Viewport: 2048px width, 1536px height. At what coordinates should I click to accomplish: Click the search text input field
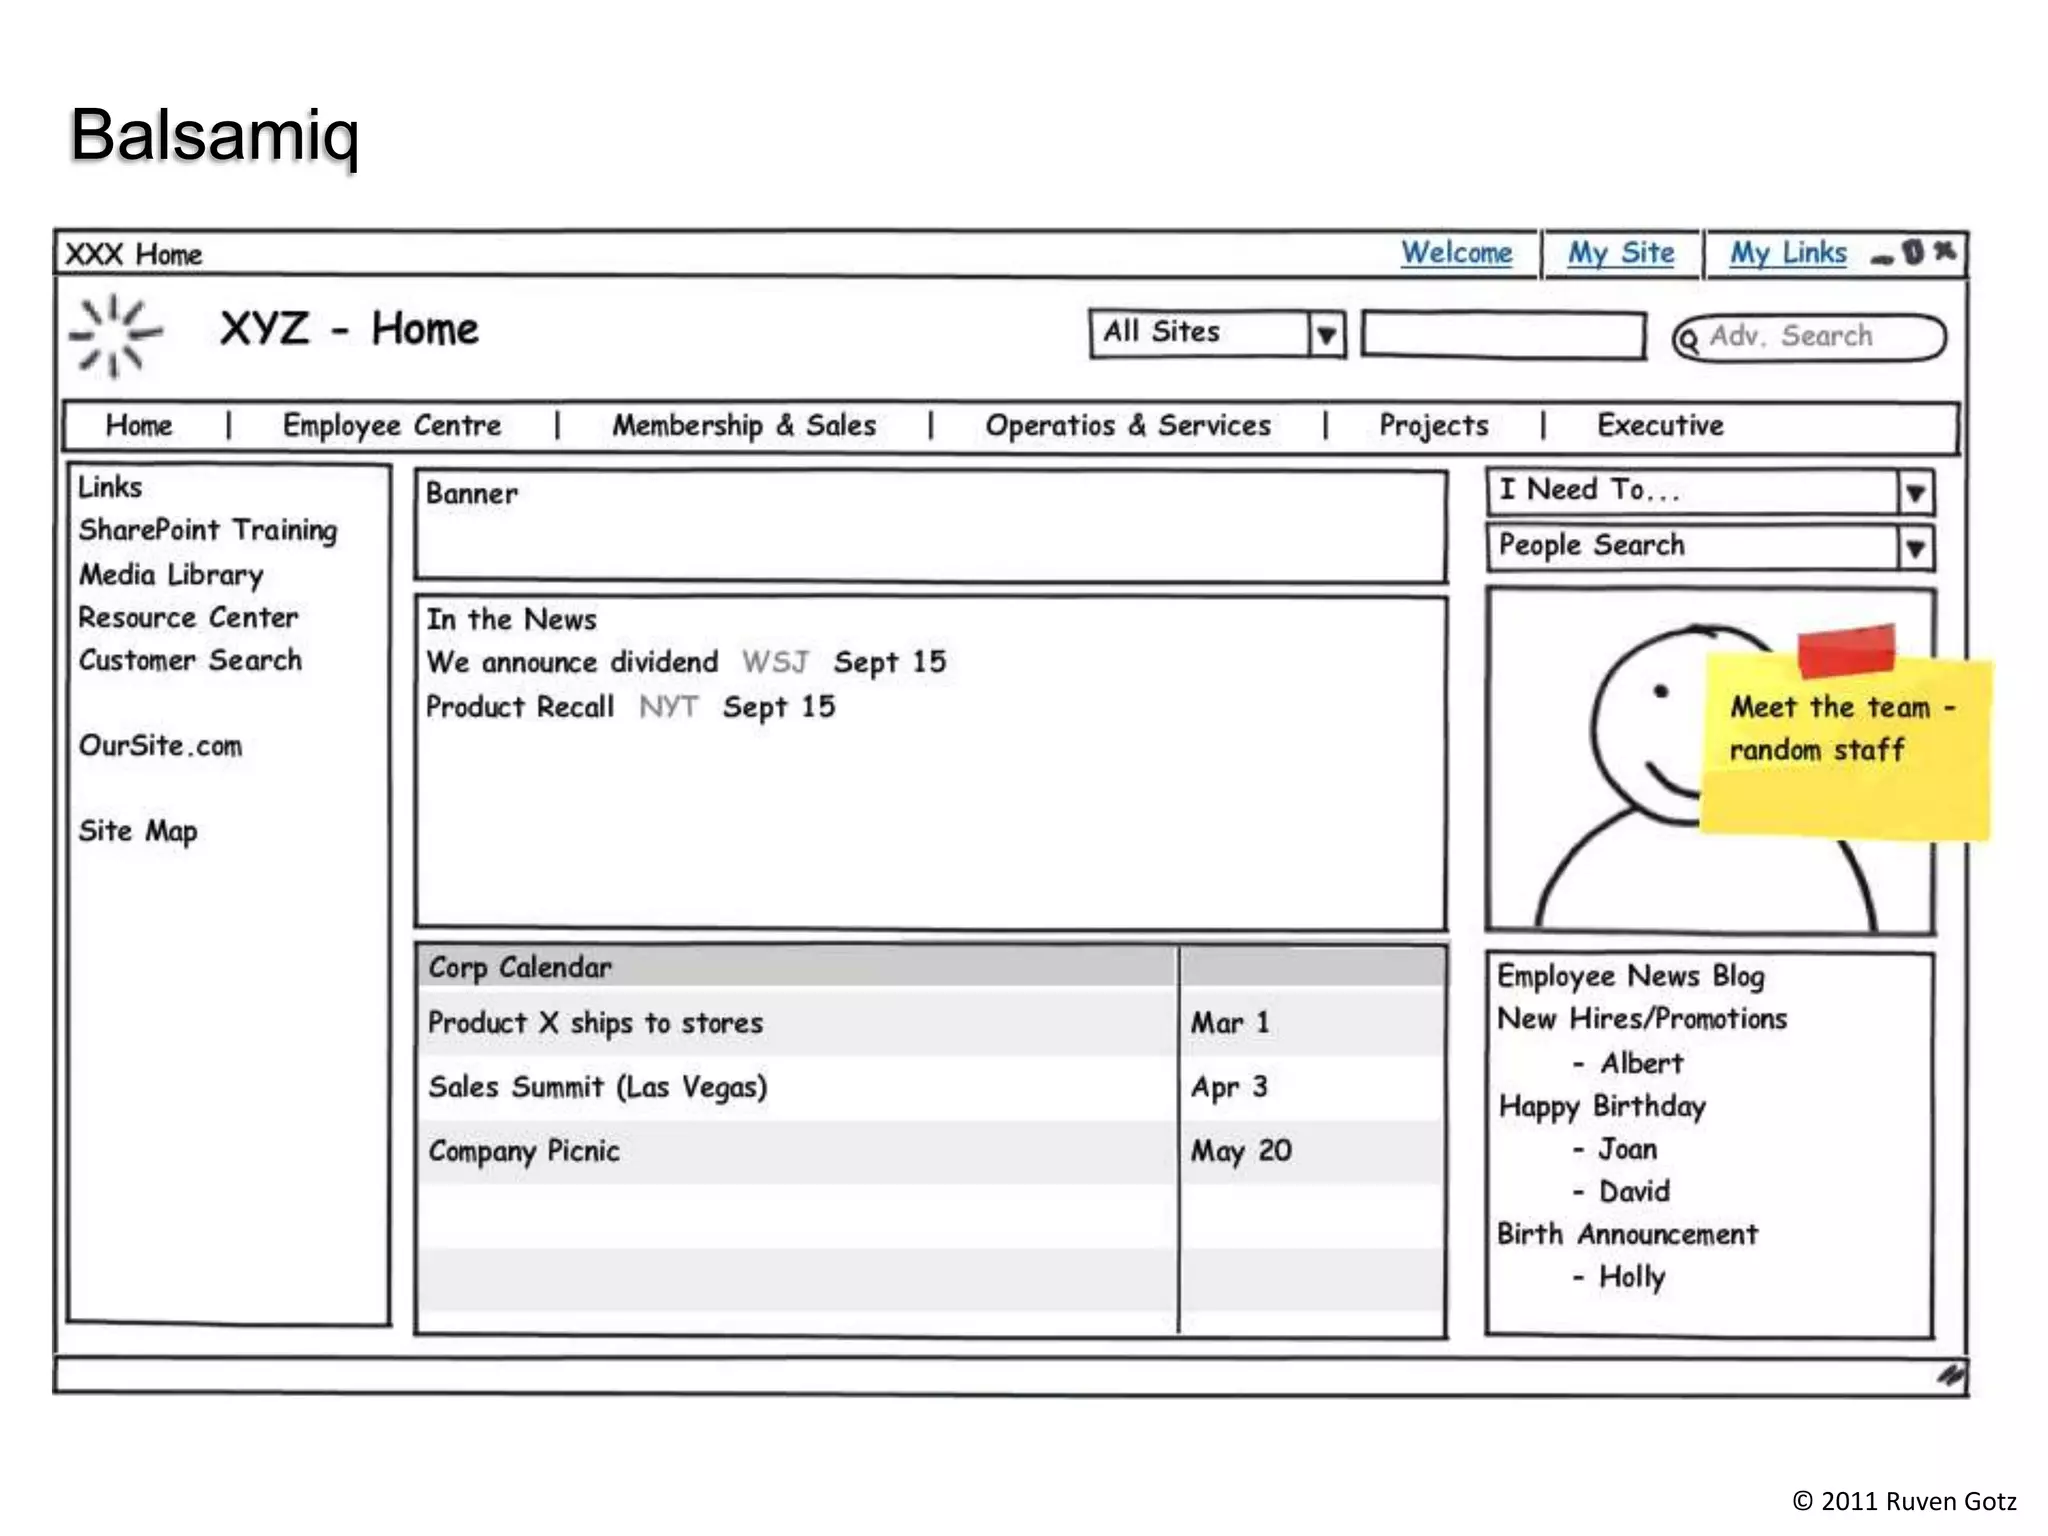1504,335
